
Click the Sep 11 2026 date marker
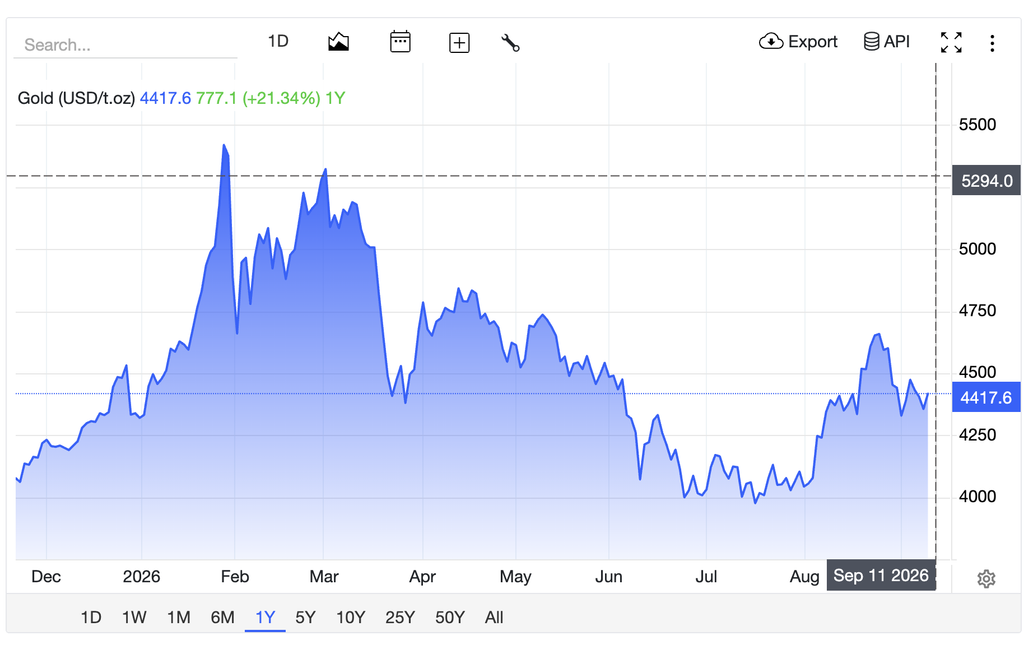[x=881, y=575]
